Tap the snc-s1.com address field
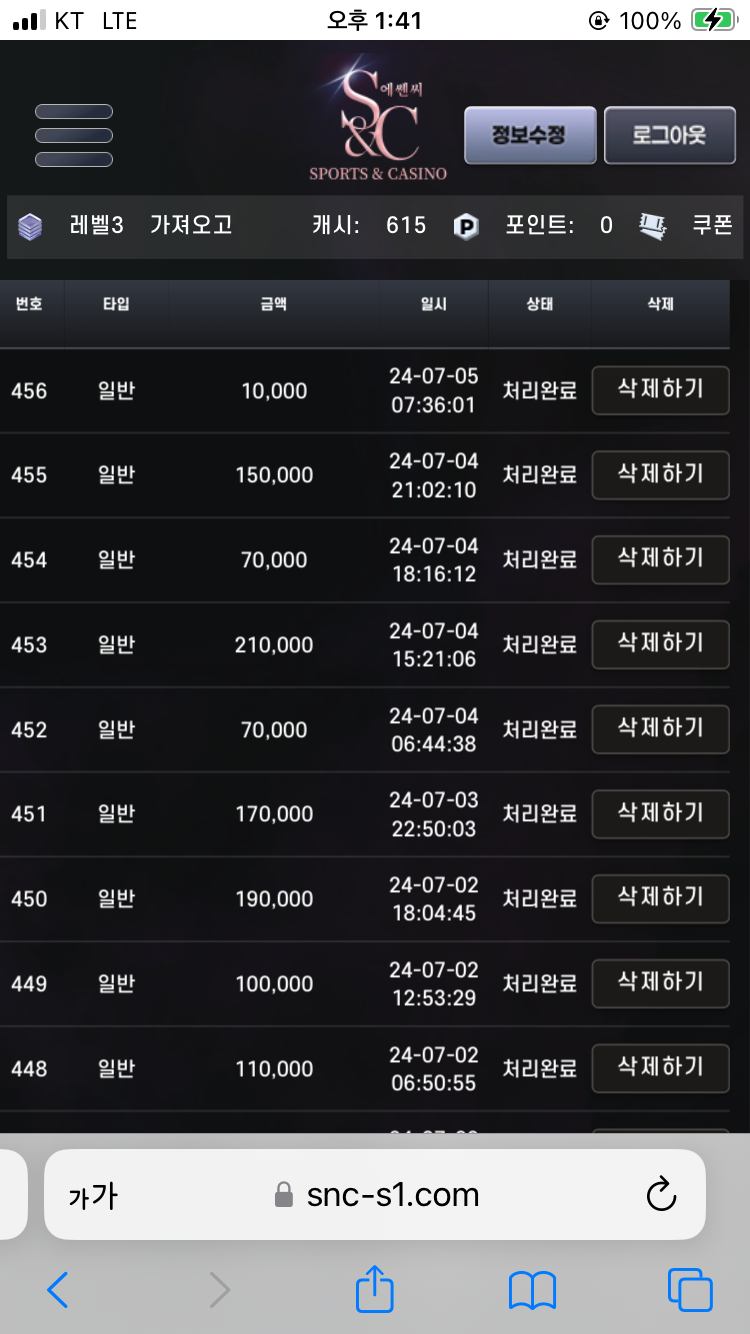 pyautogui.click(x=392, y=1195)
